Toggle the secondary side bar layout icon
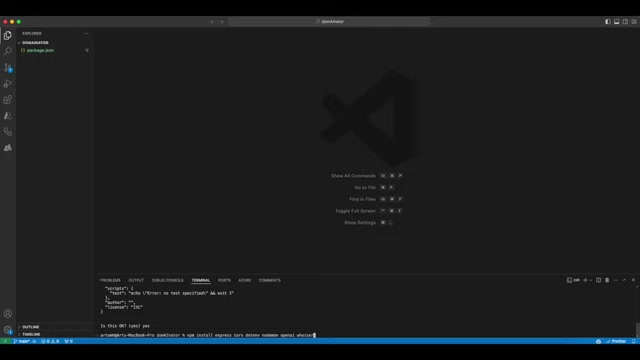The width and height of the screenshot is (640, 360). point(625,22)
